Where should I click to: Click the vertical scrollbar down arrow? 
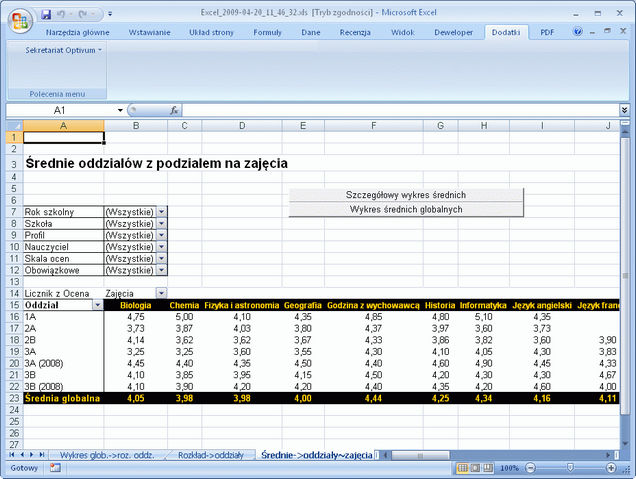(625, 443)
